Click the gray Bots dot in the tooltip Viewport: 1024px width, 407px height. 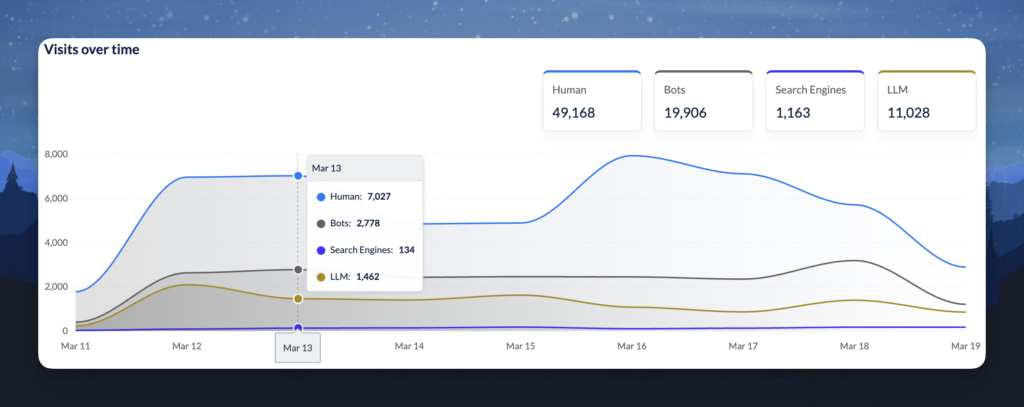320,223
